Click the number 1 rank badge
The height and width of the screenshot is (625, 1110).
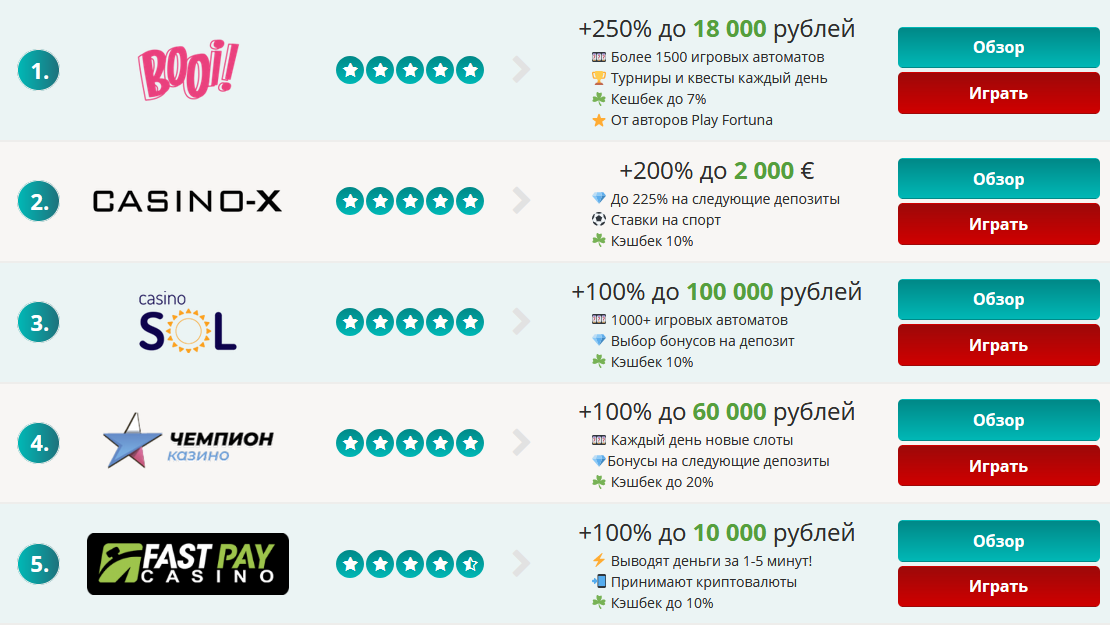[x=38, y=70]
